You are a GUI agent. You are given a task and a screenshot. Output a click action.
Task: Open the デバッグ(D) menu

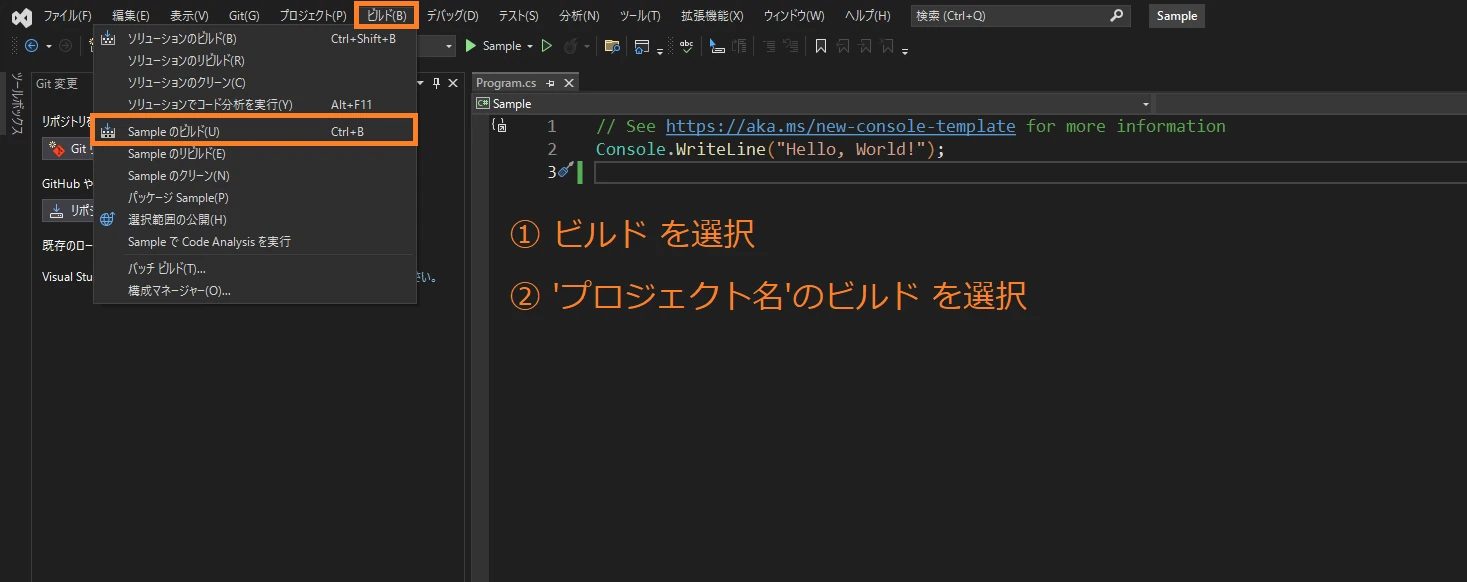[x=452, y=16]
